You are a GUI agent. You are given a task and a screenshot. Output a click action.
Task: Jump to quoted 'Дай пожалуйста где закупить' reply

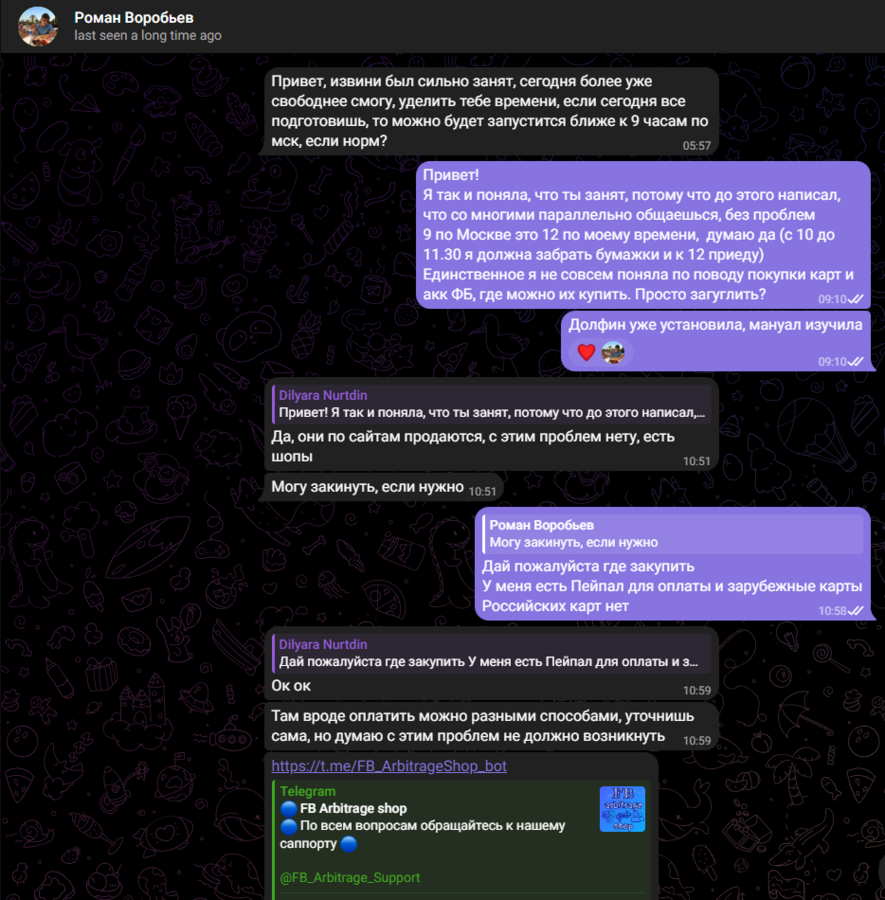491,653
